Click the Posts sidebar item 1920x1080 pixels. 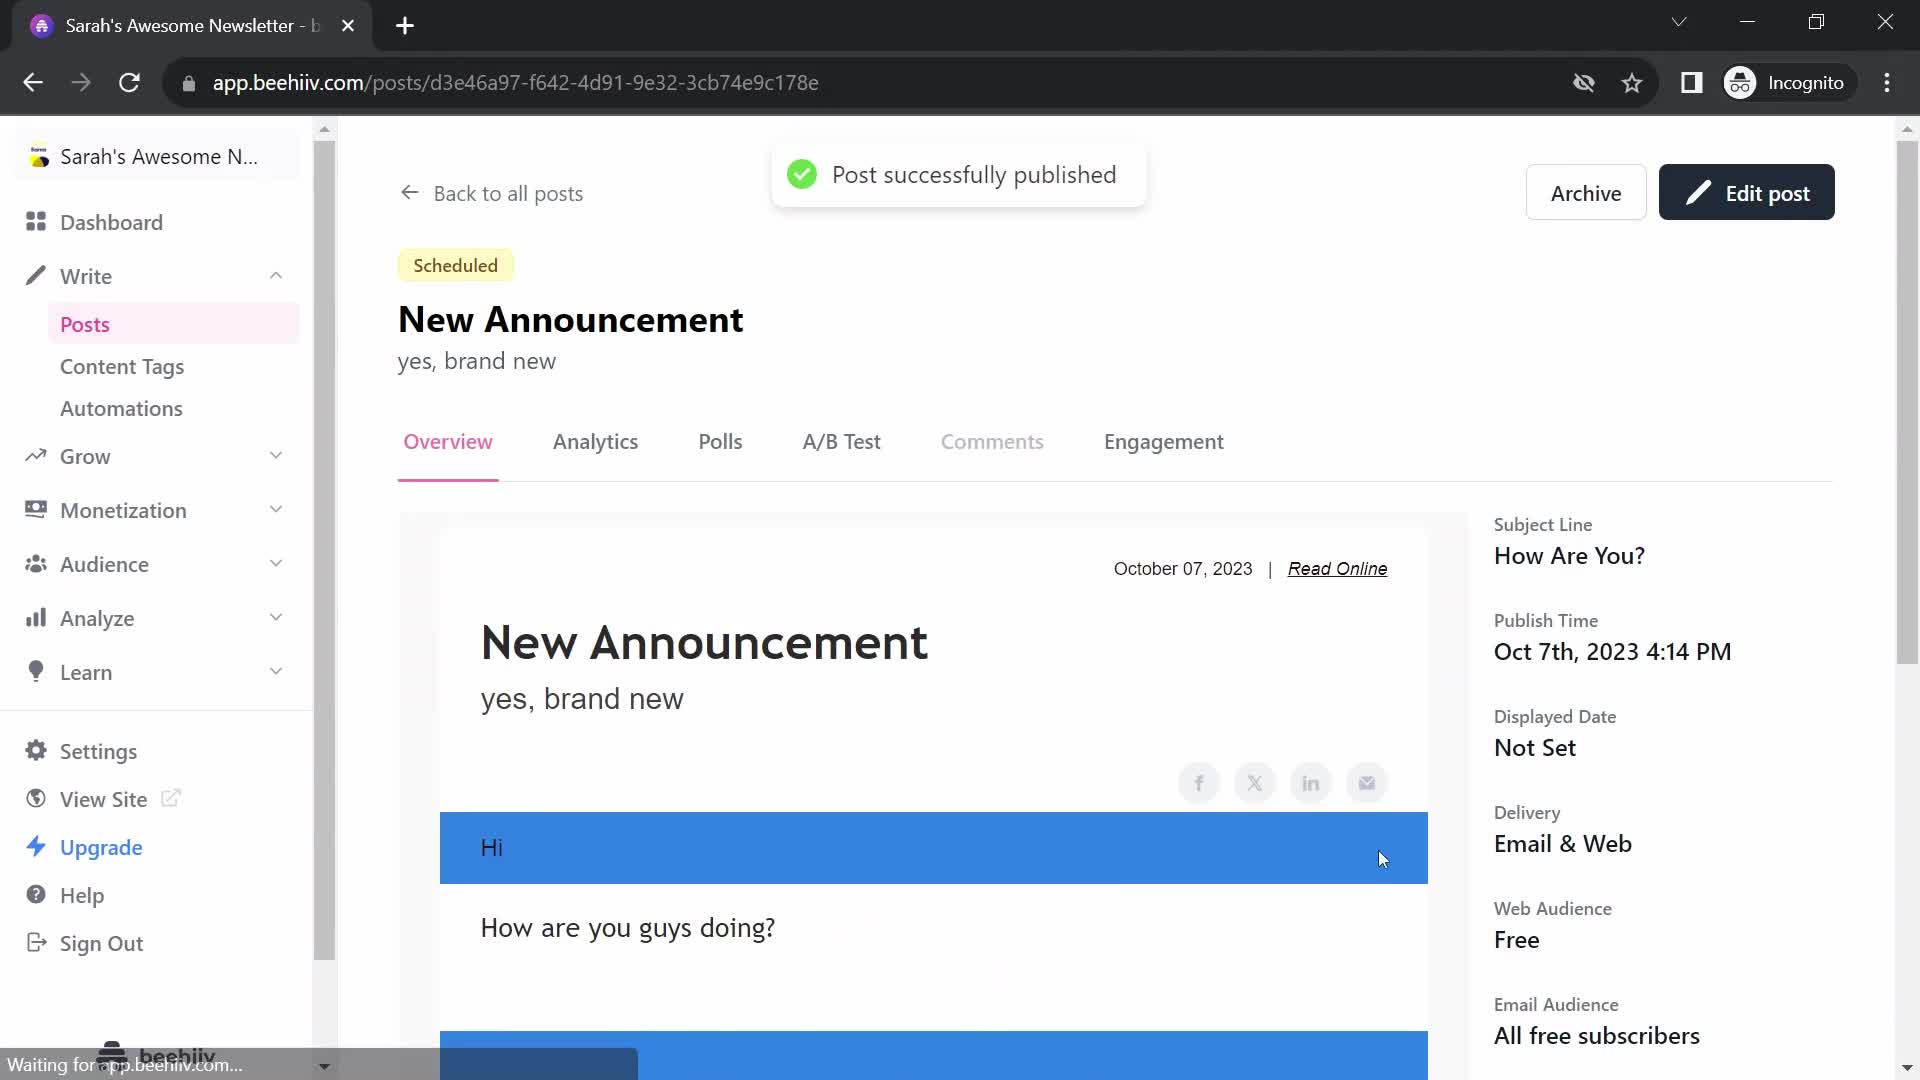point(84,323)
